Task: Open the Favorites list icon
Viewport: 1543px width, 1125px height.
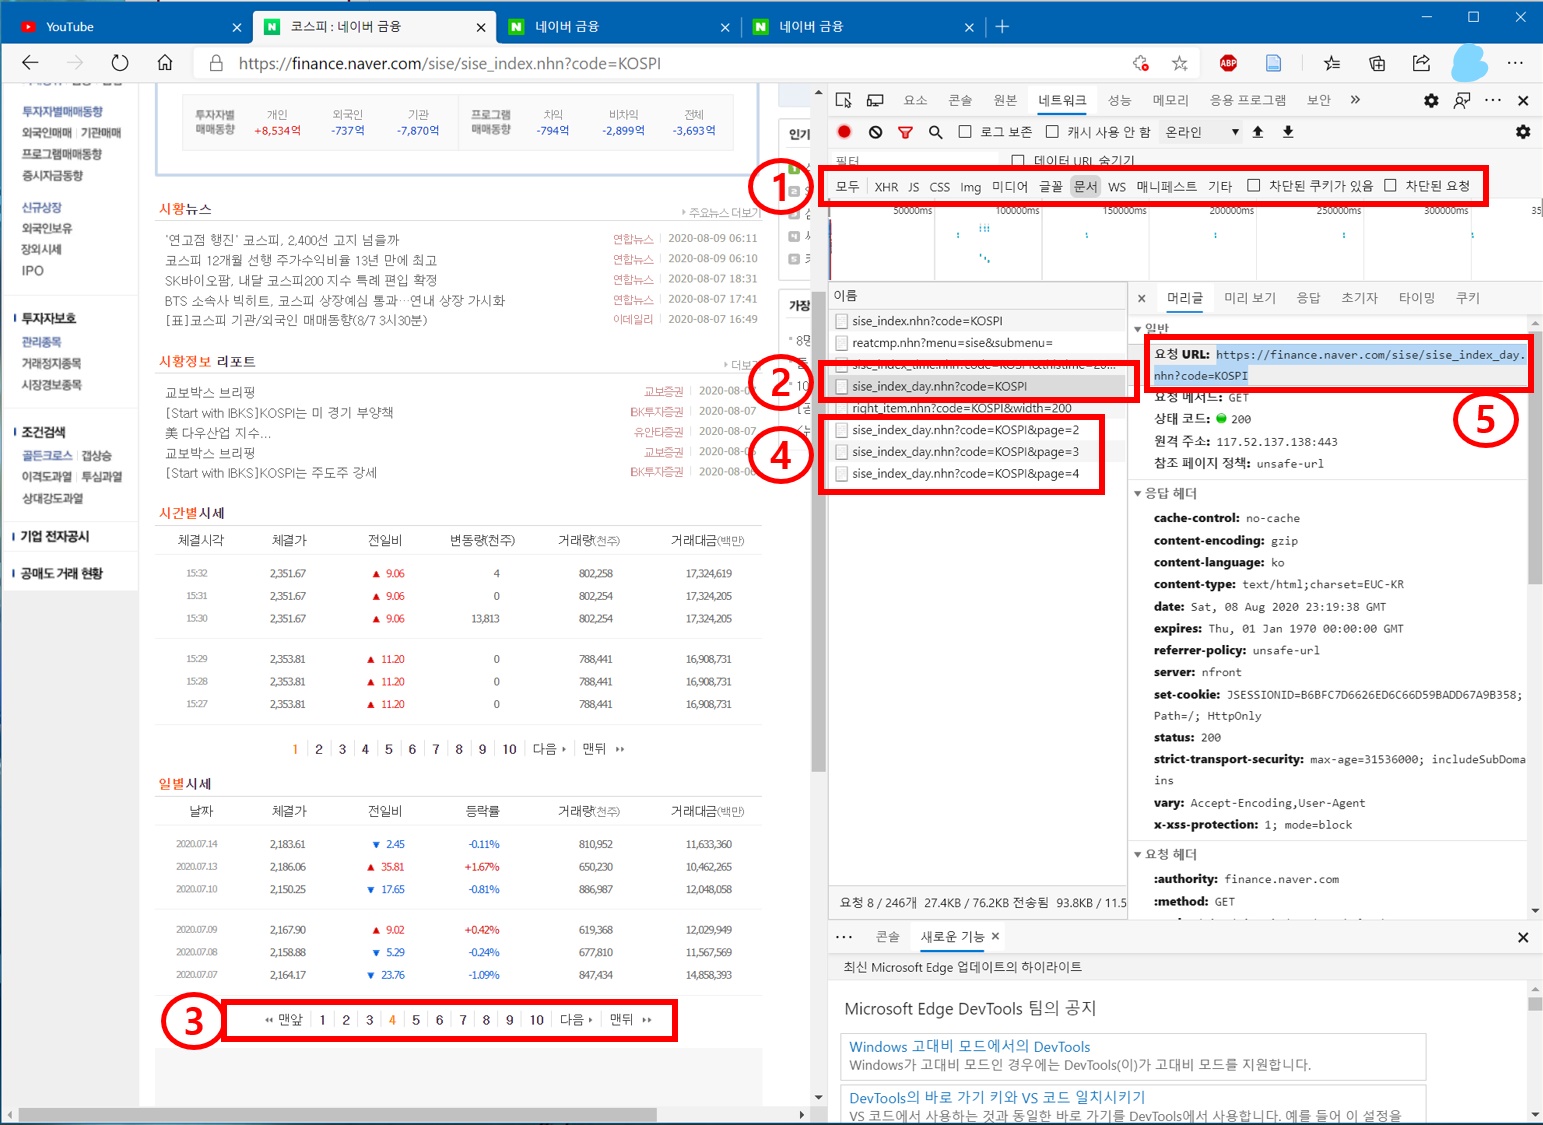Action: point(1331,63)
